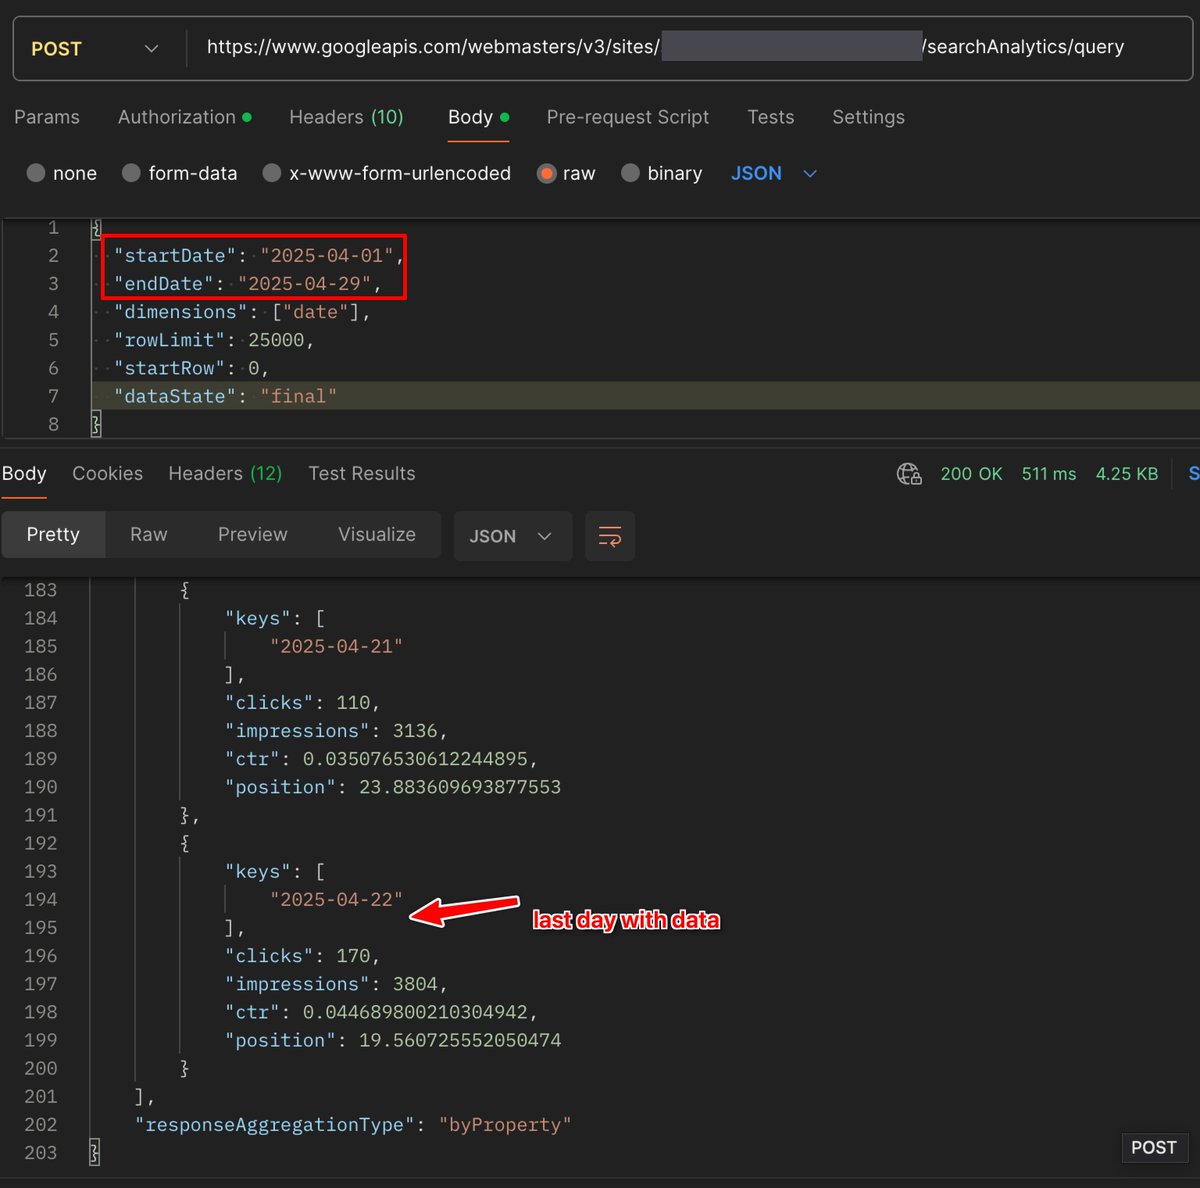The width and height of the screenshot is (1200, 1188).
Task: Click the 200 OK status
Action: point(971,474)
